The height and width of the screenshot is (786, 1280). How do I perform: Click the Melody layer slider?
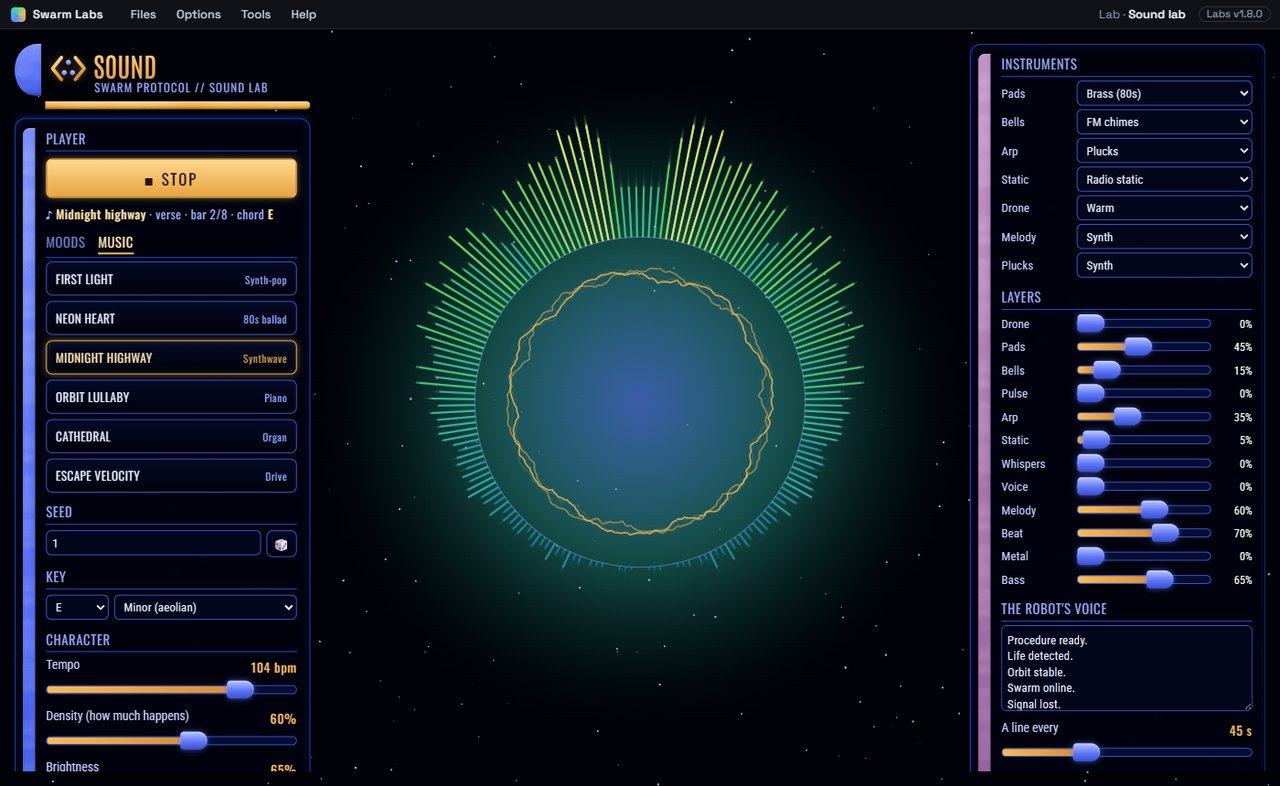1144,510
